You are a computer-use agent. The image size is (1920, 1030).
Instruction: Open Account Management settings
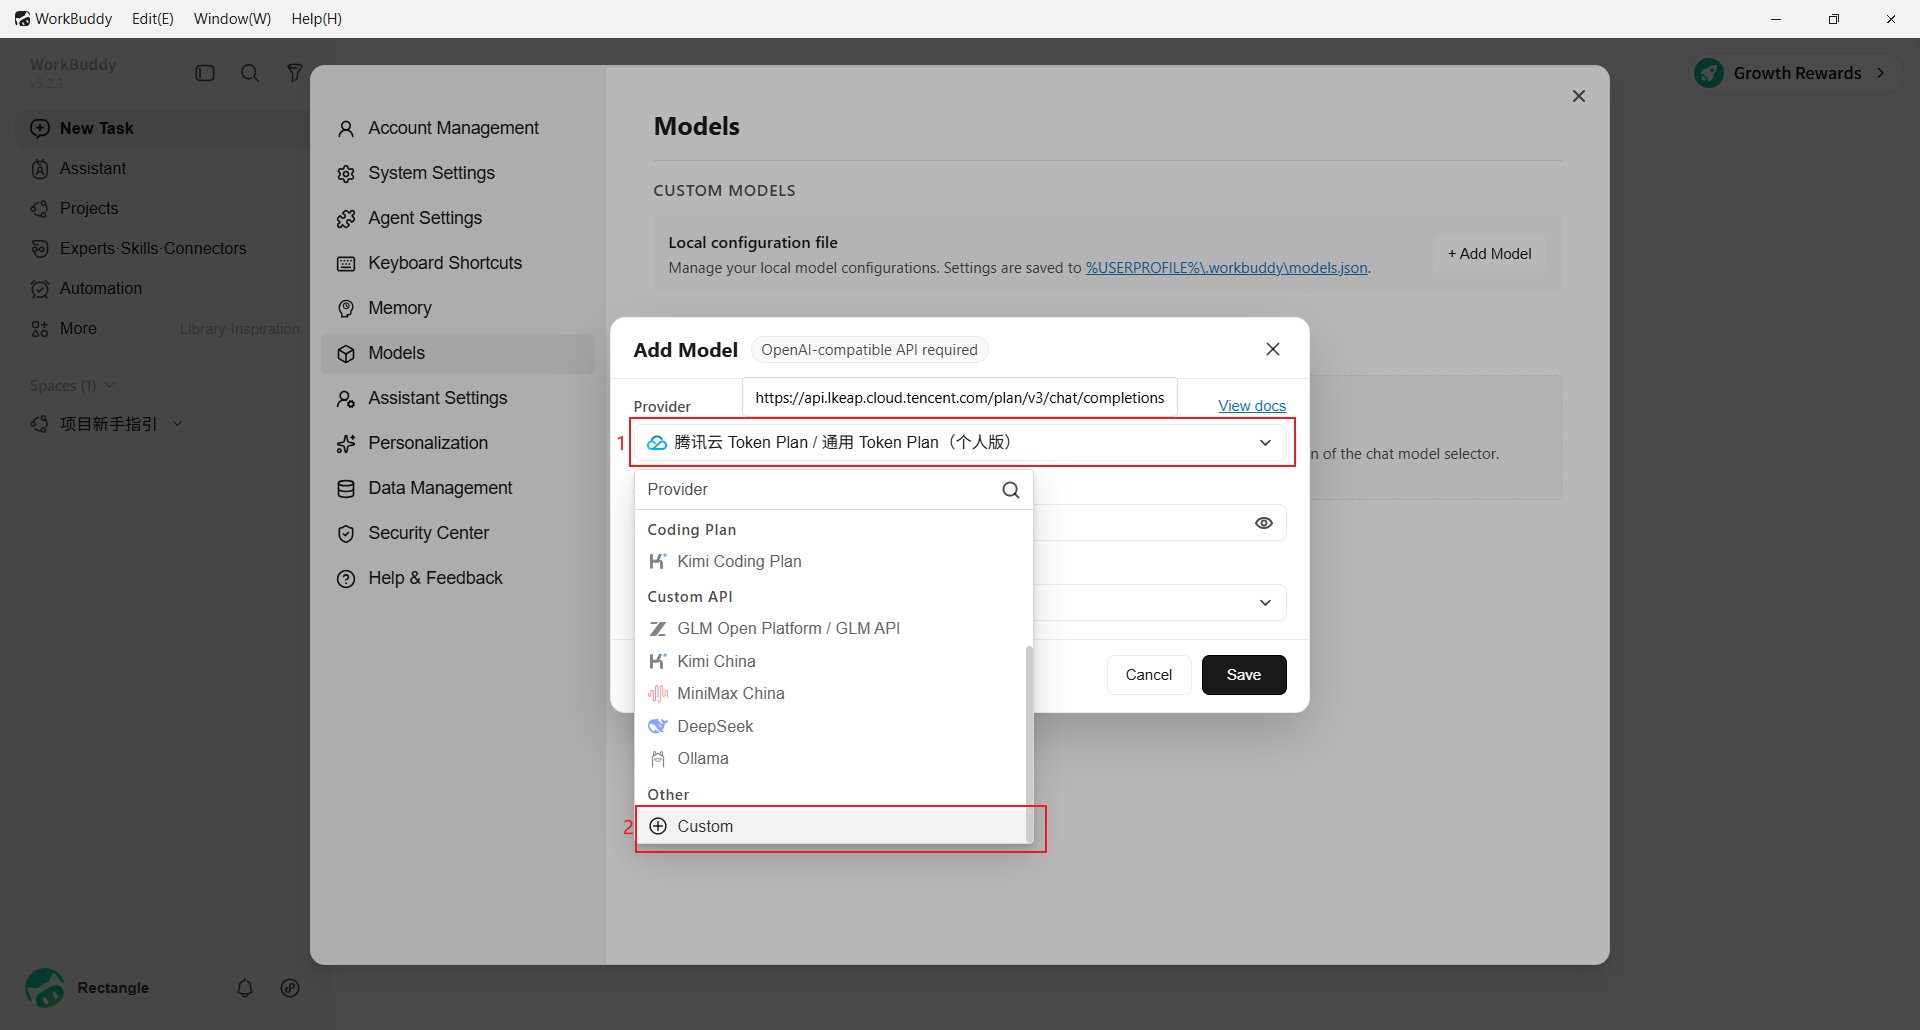[458, 128]
